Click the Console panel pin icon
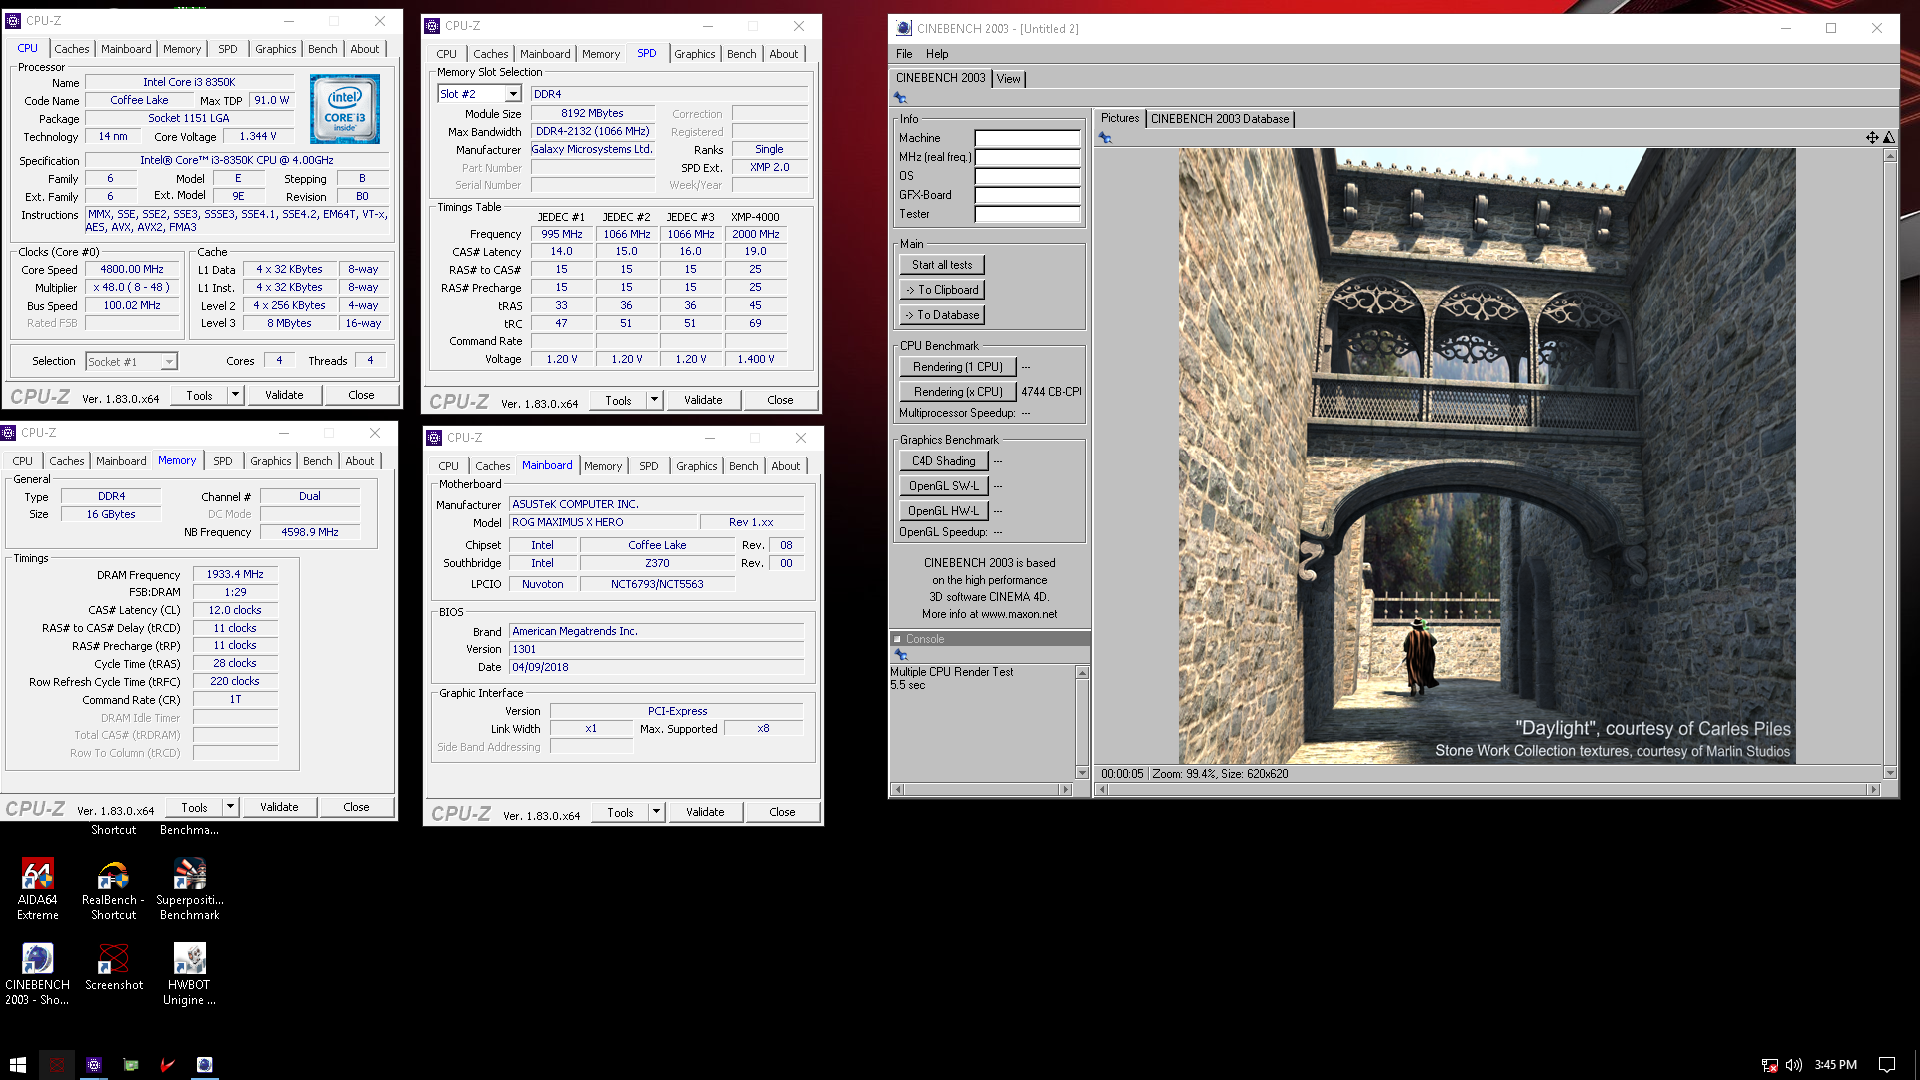This screenshot has height=1080, width=1920. pyautogui.click(x=900, y=655)
